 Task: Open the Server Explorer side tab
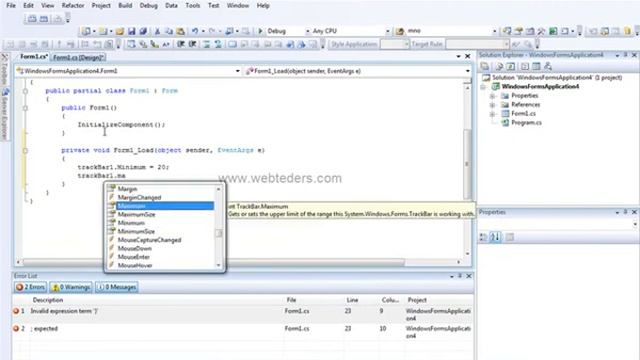[x=4, y=114]
